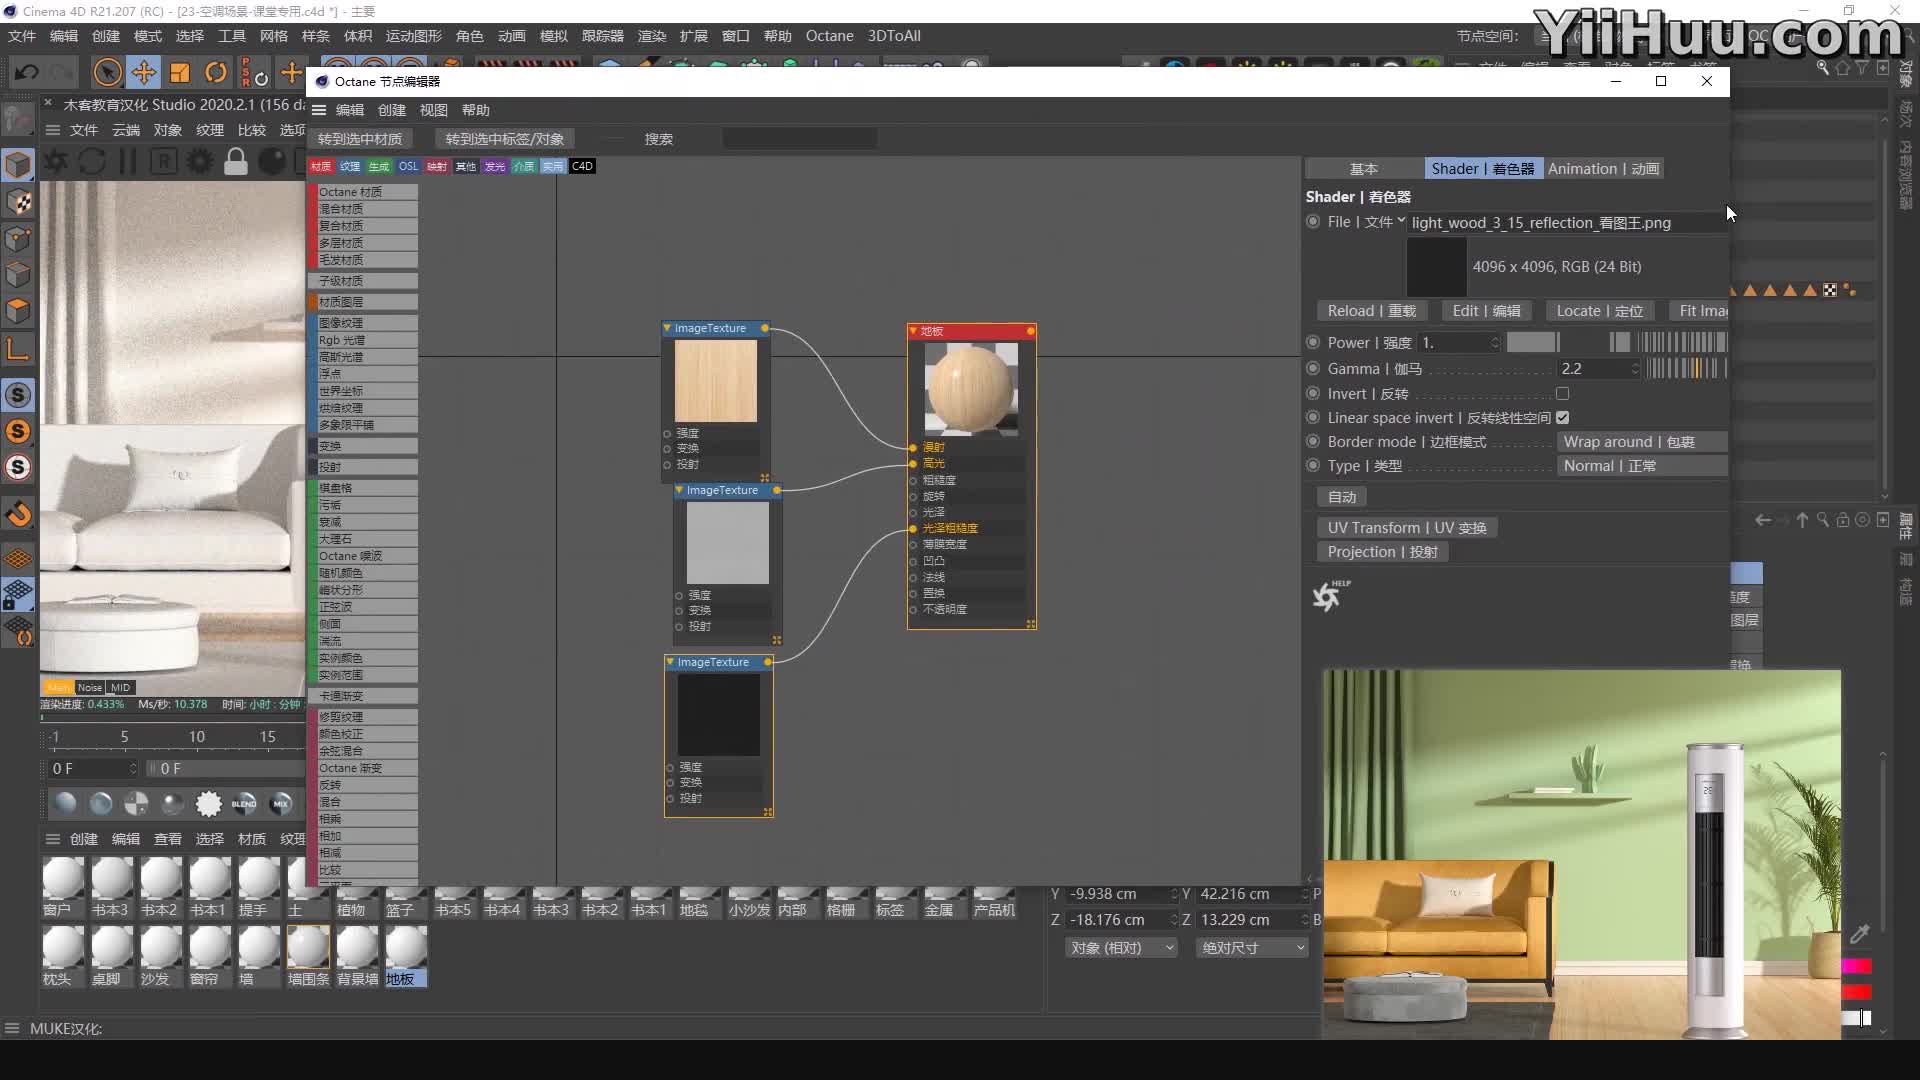Click the Blend material icon

click(244, 803)
